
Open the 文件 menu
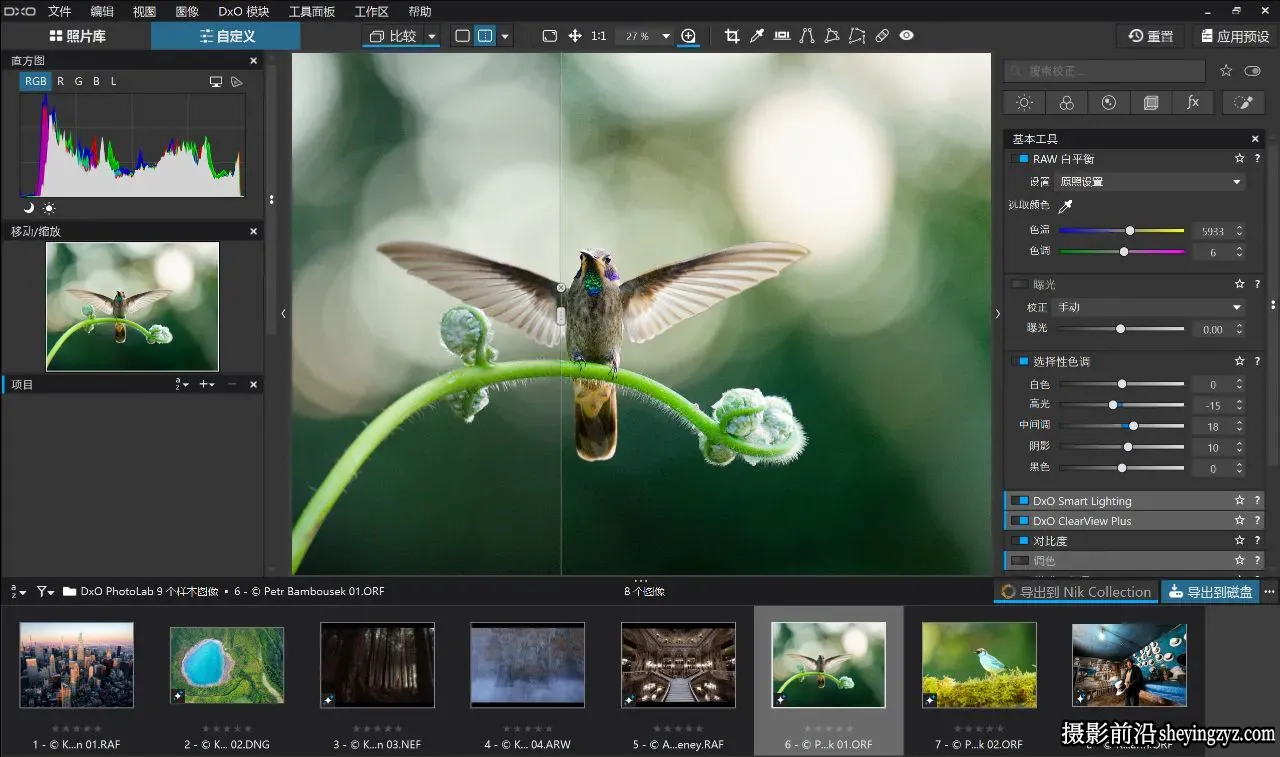[x=60, y=11]
